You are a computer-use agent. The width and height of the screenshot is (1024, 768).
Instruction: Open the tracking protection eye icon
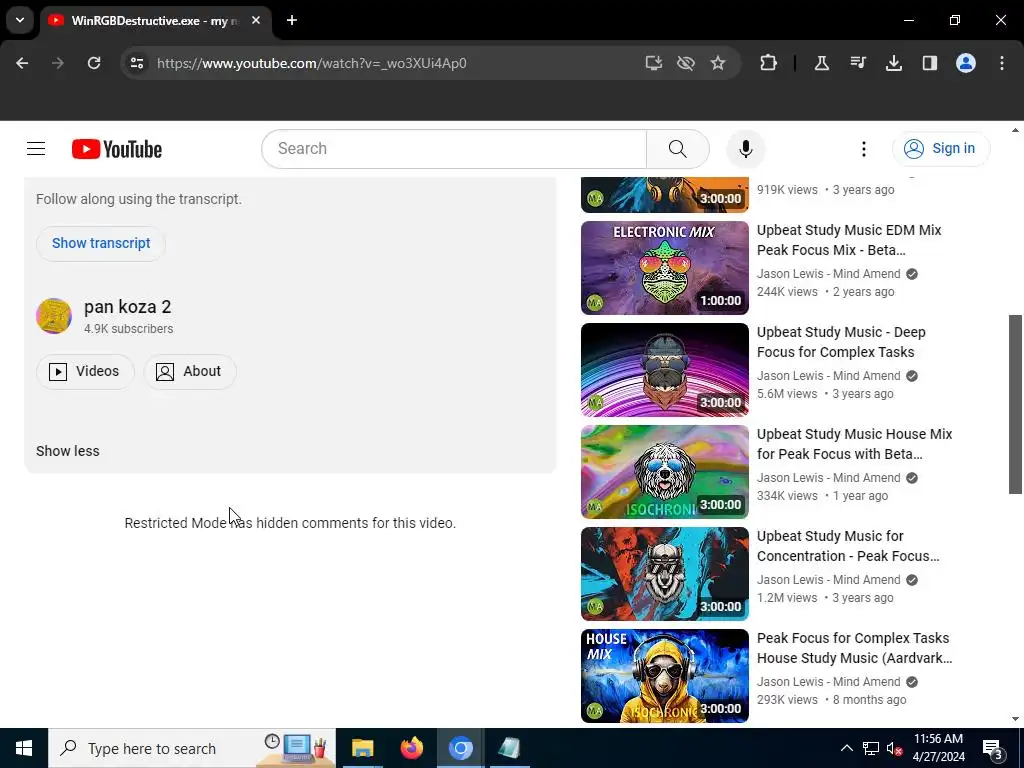click(x=686, y=63)
